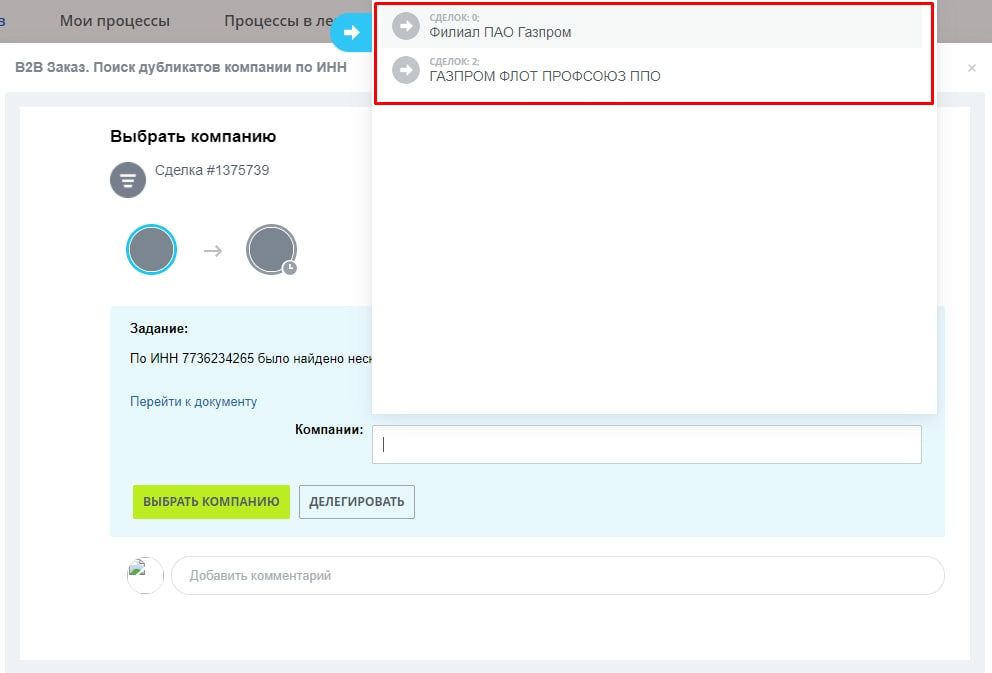This screenshot has width=992, height=673.
Task: Close the task panel with the X
Action: tap(972, 68)
